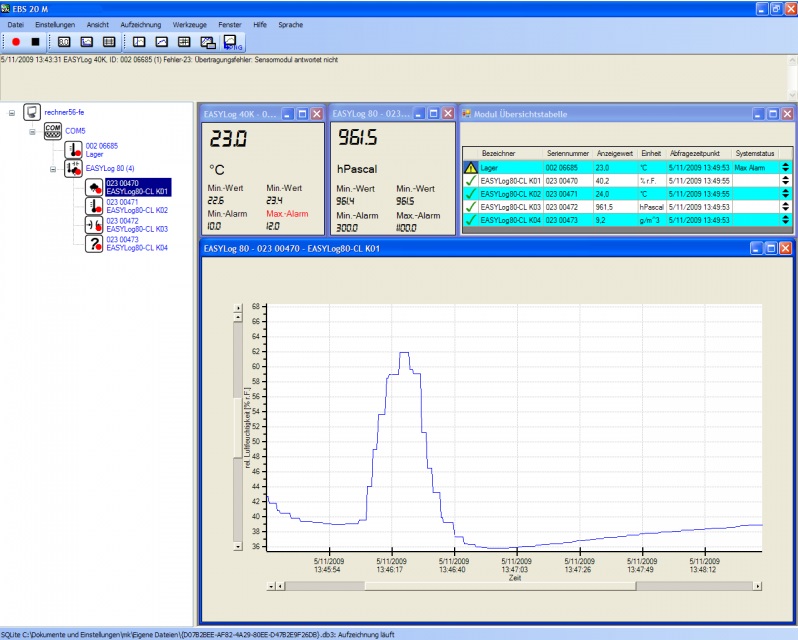Click the red Max.-Alarm label

click(x=287, y=214)
